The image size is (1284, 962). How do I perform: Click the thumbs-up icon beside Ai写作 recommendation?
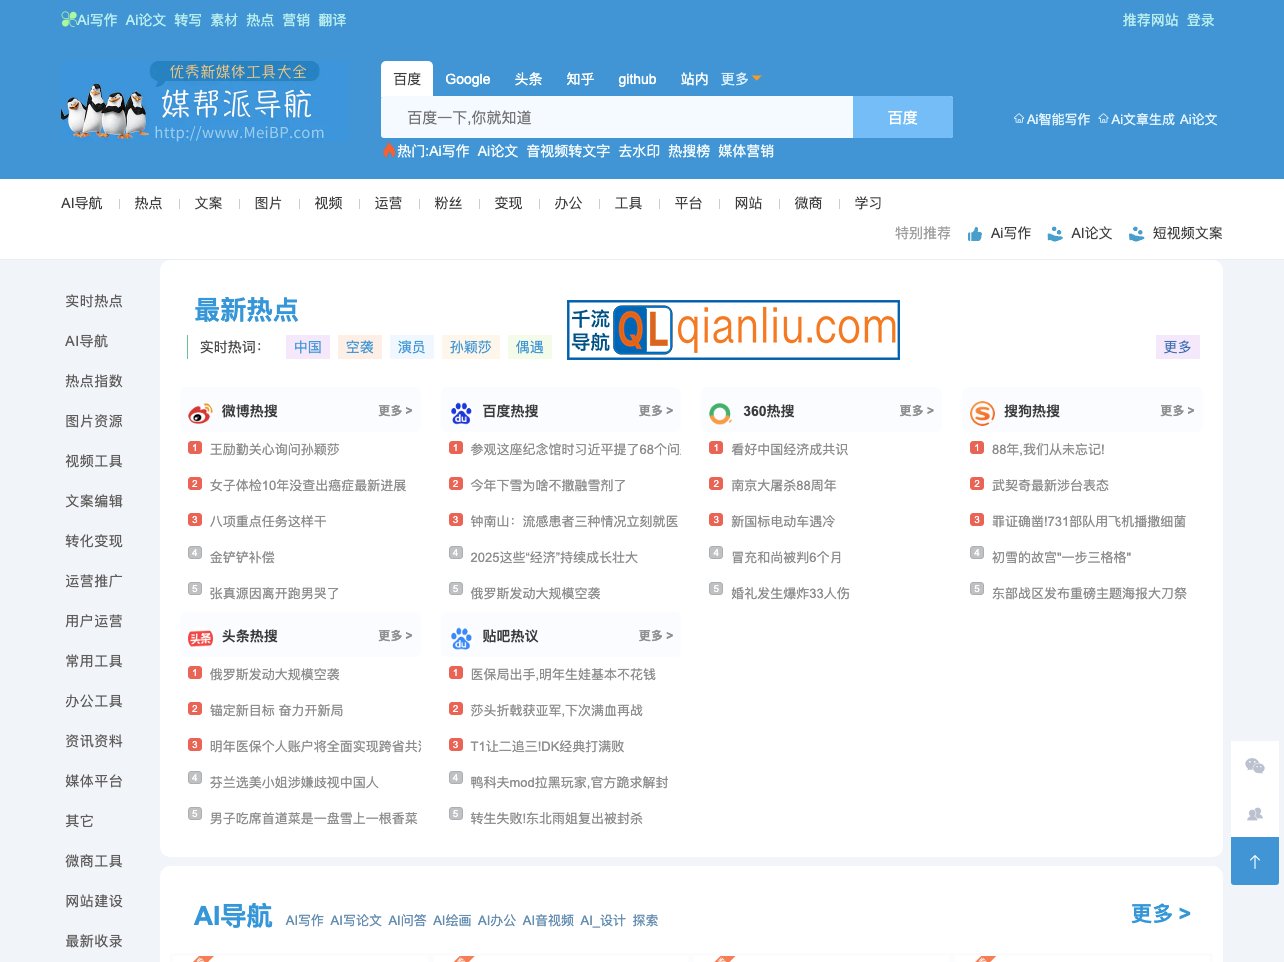tap(975, 233)
